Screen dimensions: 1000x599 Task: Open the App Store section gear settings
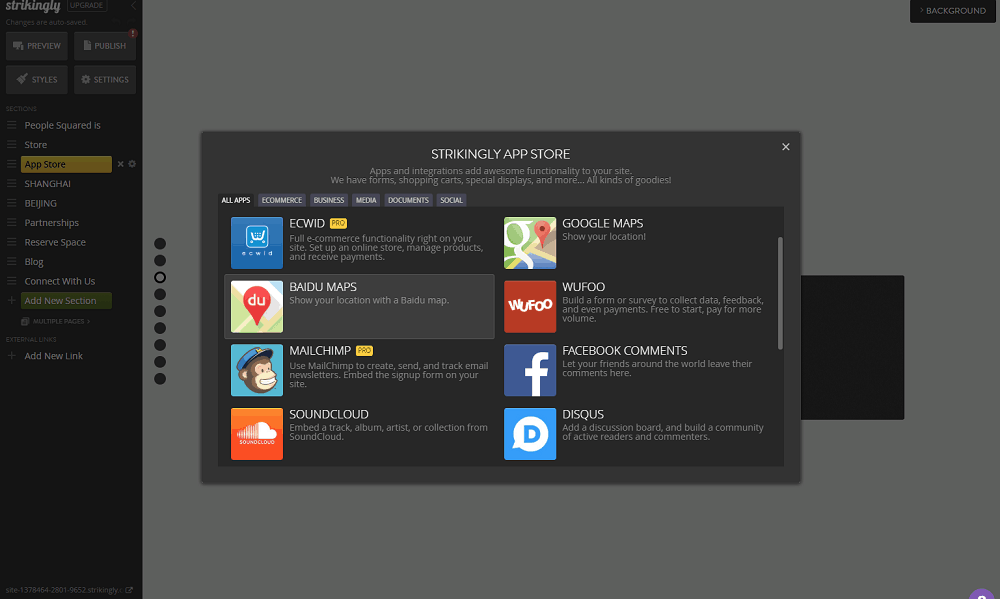(x=132, y=164)
